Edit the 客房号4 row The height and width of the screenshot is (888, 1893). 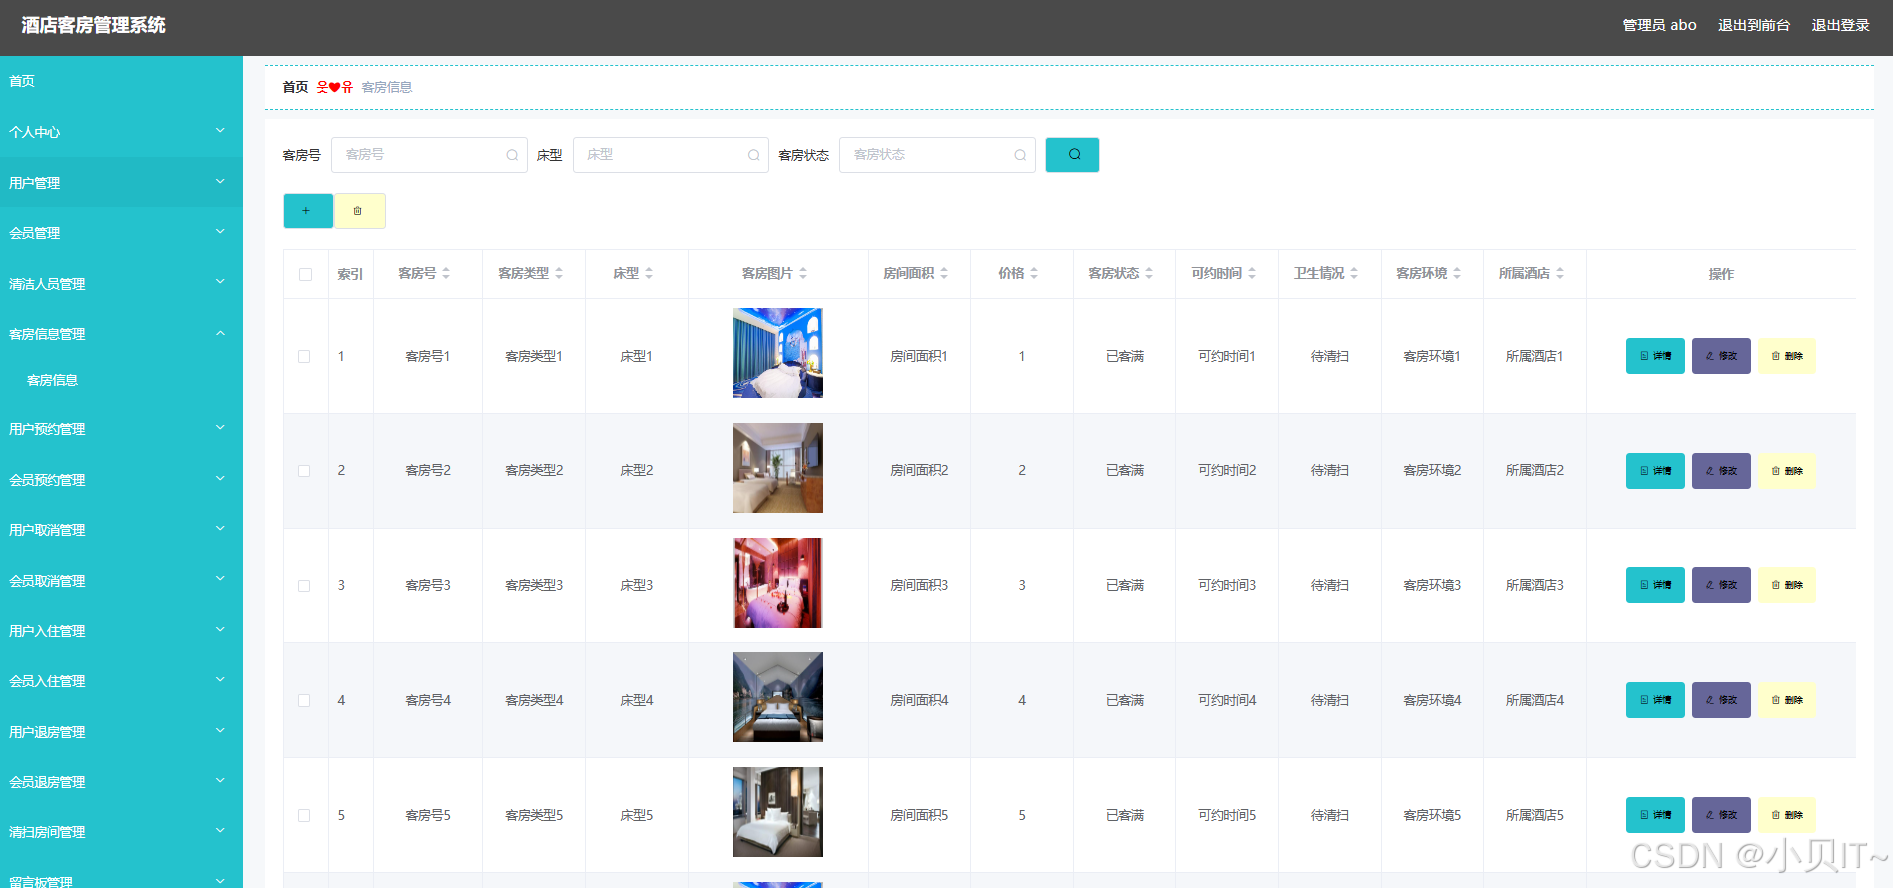[x=1721, y=700]
